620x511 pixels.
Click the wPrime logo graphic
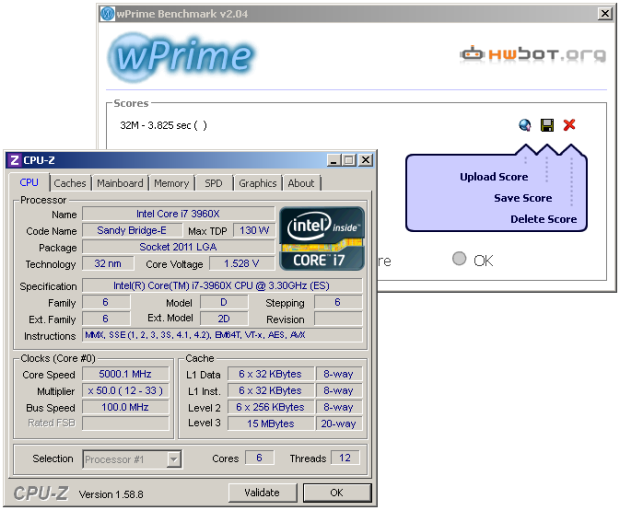[x=181, y=57]
